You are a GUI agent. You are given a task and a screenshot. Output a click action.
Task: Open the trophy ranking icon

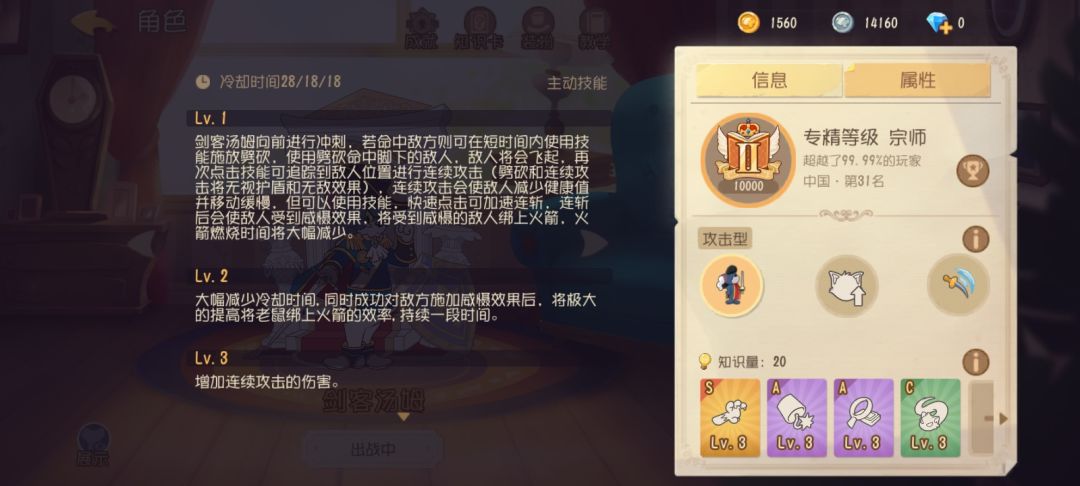coord(973,171)
